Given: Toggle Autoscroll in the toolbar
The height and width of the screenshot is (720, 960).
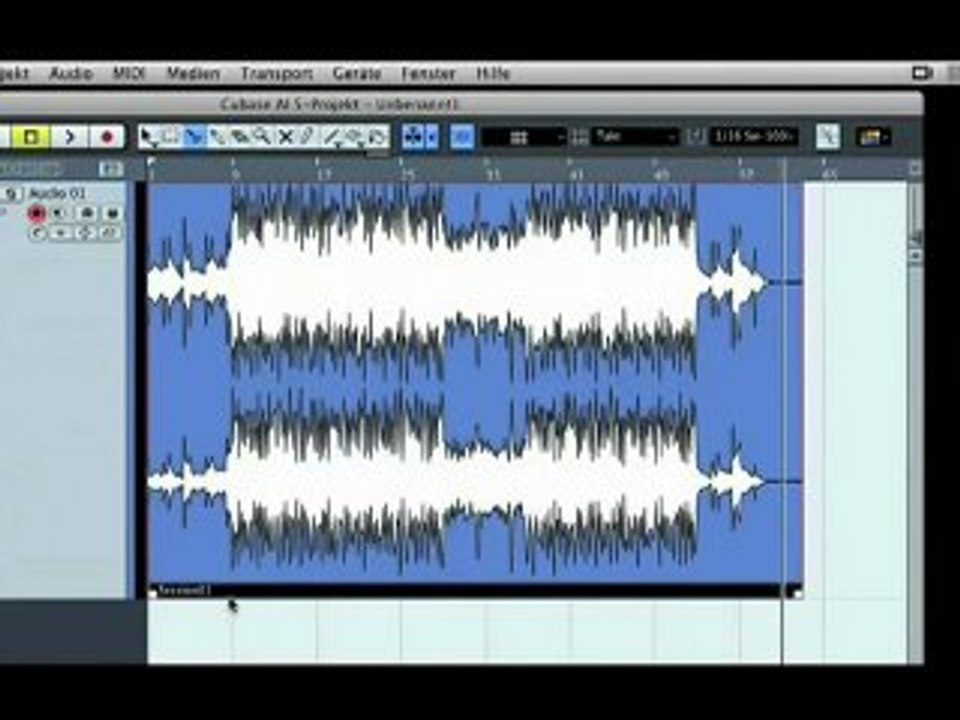Looking at the screenshot, I should [413, 137].
